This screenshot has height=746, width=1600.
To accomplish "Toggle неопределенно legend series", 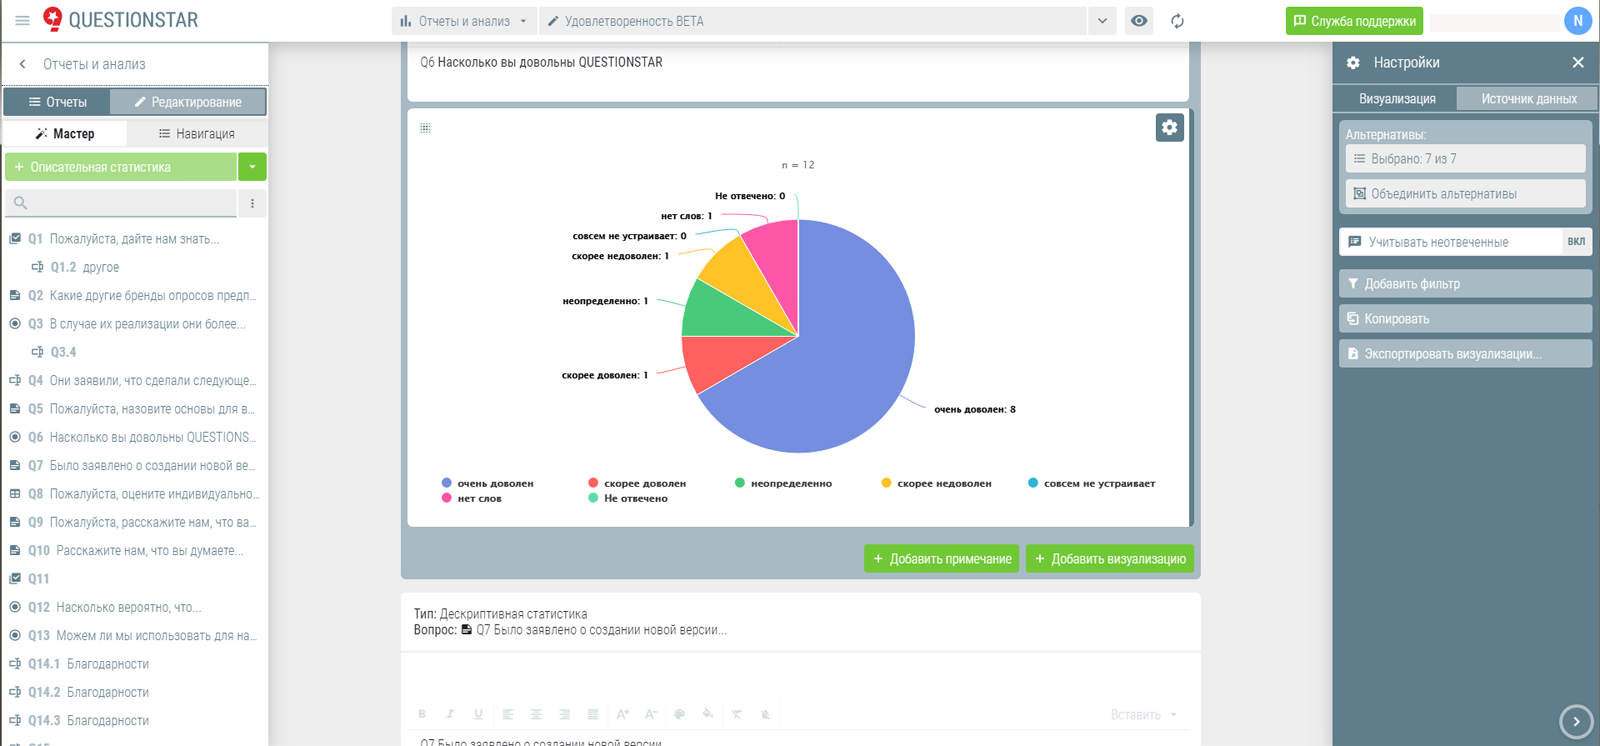I will point(783,483).
